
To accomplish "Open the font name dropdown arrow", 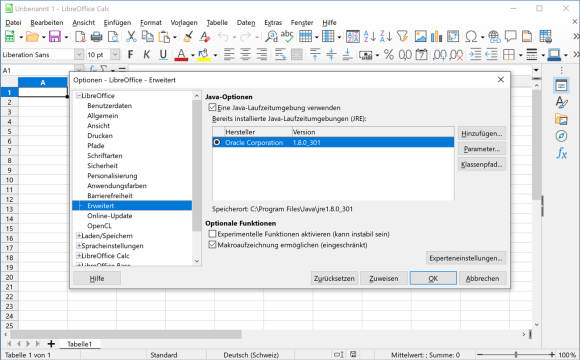I will click(79, 55).
